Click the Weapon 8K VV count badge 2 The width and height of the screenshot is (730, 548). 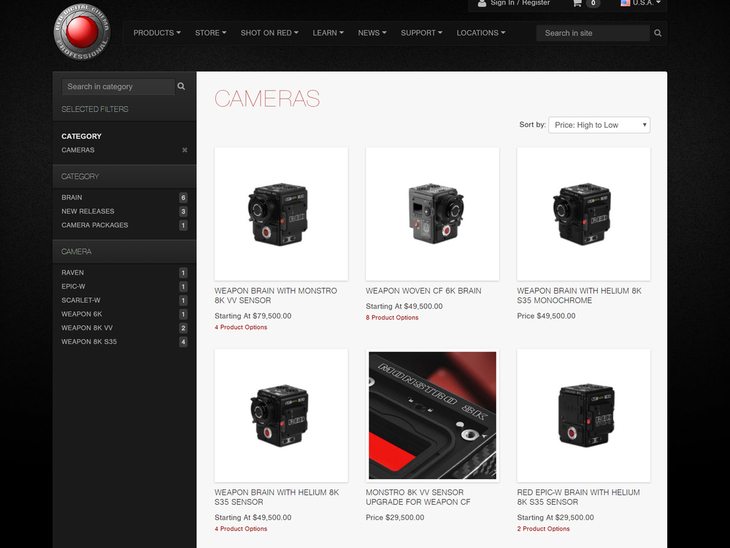pos(183,328)
